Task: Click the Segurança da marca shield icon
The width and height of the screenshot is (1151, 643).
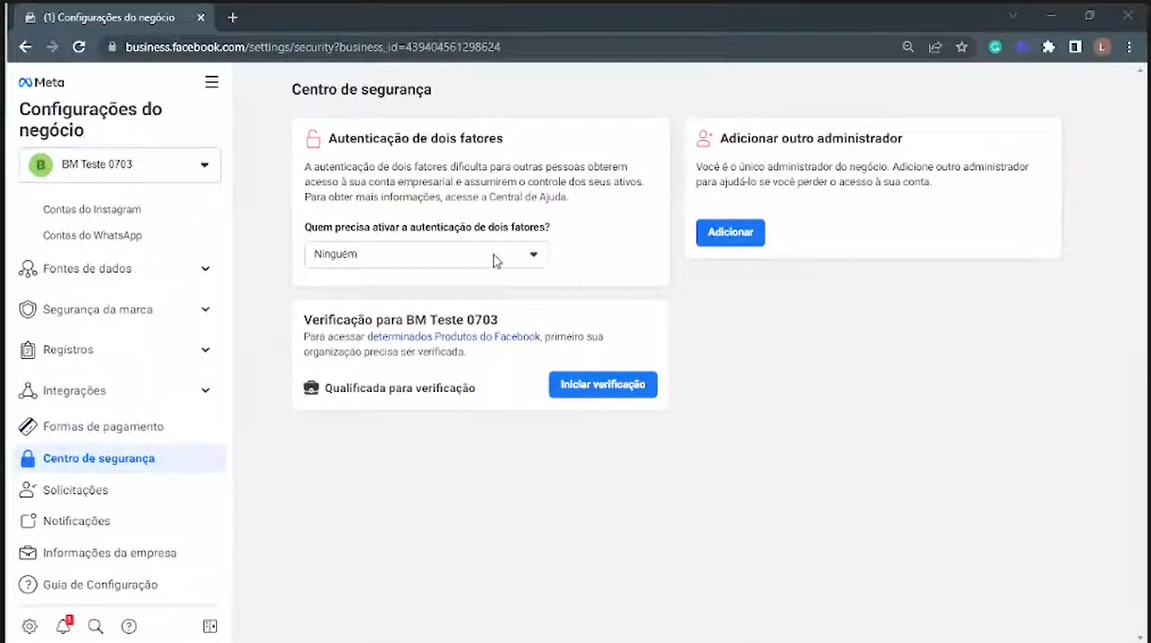Action: (28, 310)
